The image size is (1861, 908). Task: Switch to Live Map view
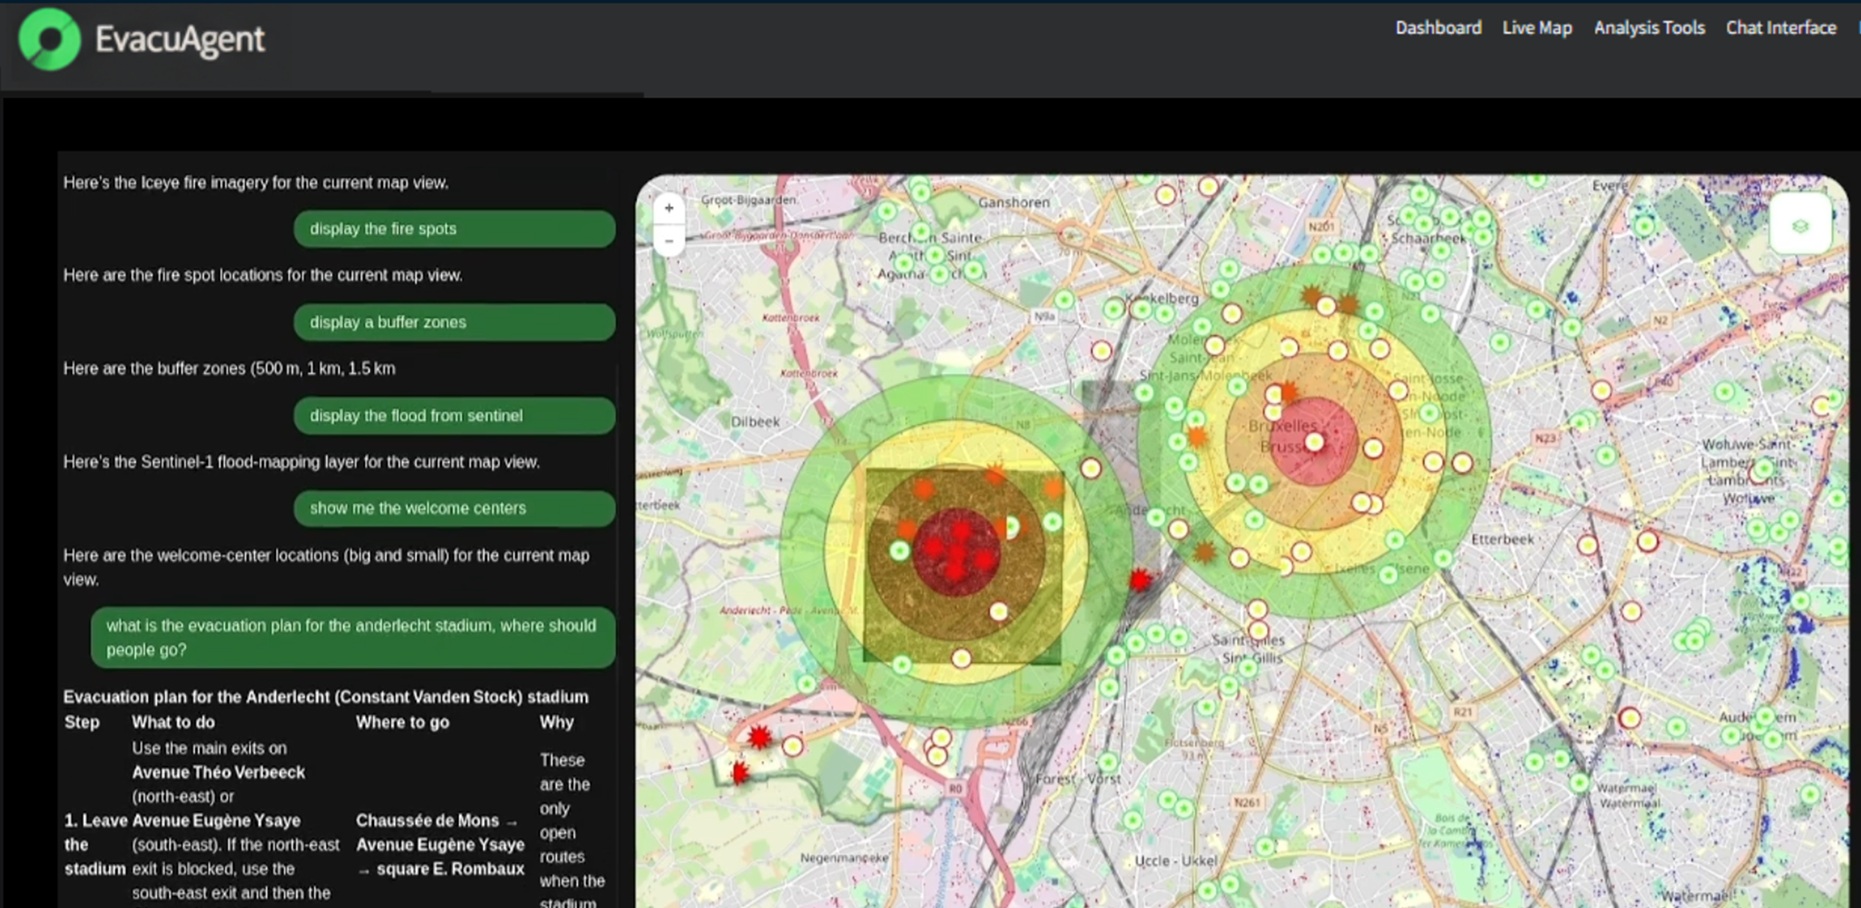click(1537, 28)
